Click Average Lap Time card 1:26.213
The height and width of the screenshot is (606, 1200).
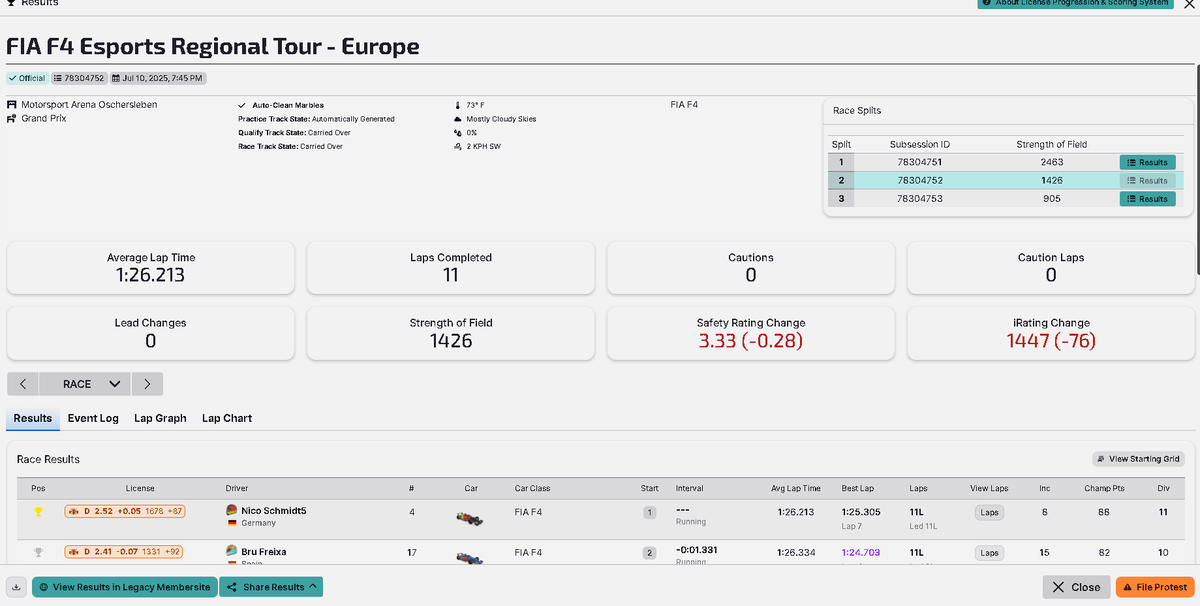click(150, 267)
